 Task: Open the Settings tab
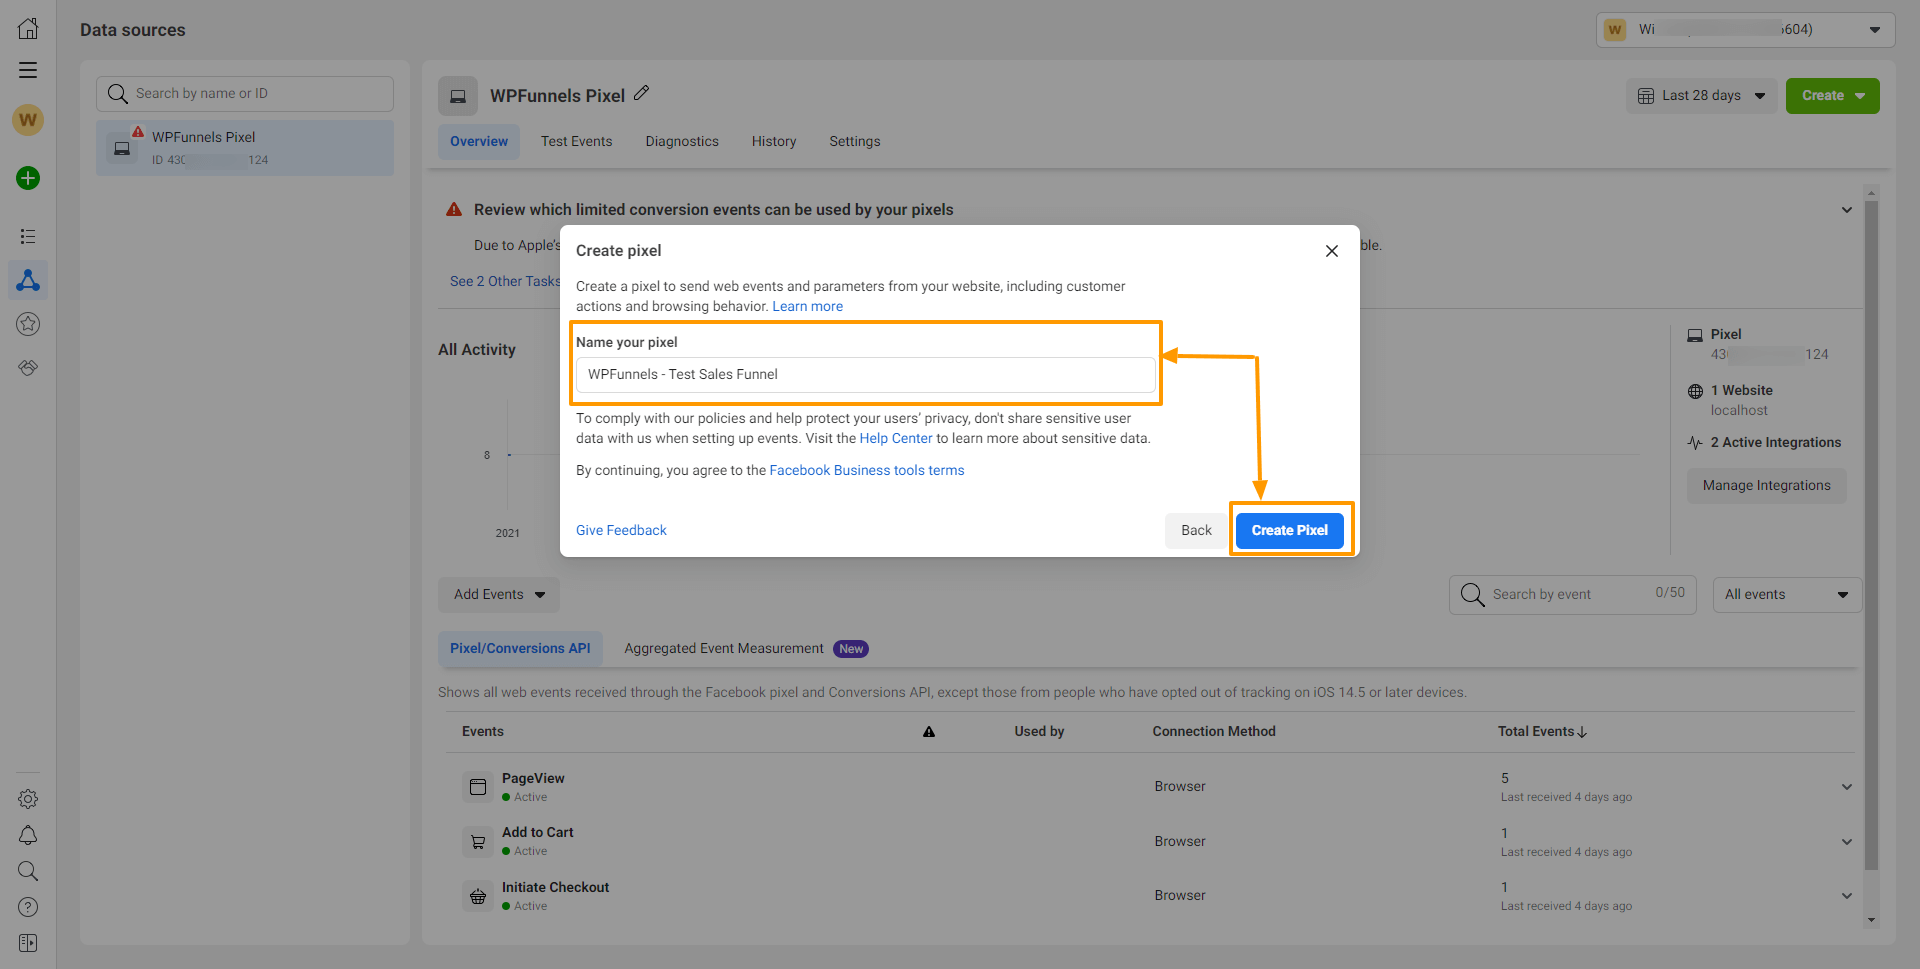coord(855,142)
